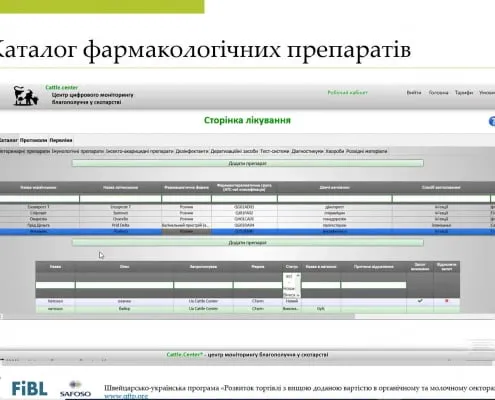Click the Cattle Center cow logo
Image resolution: width=495 pixels, height=400 pixels.
click(26, 95)
